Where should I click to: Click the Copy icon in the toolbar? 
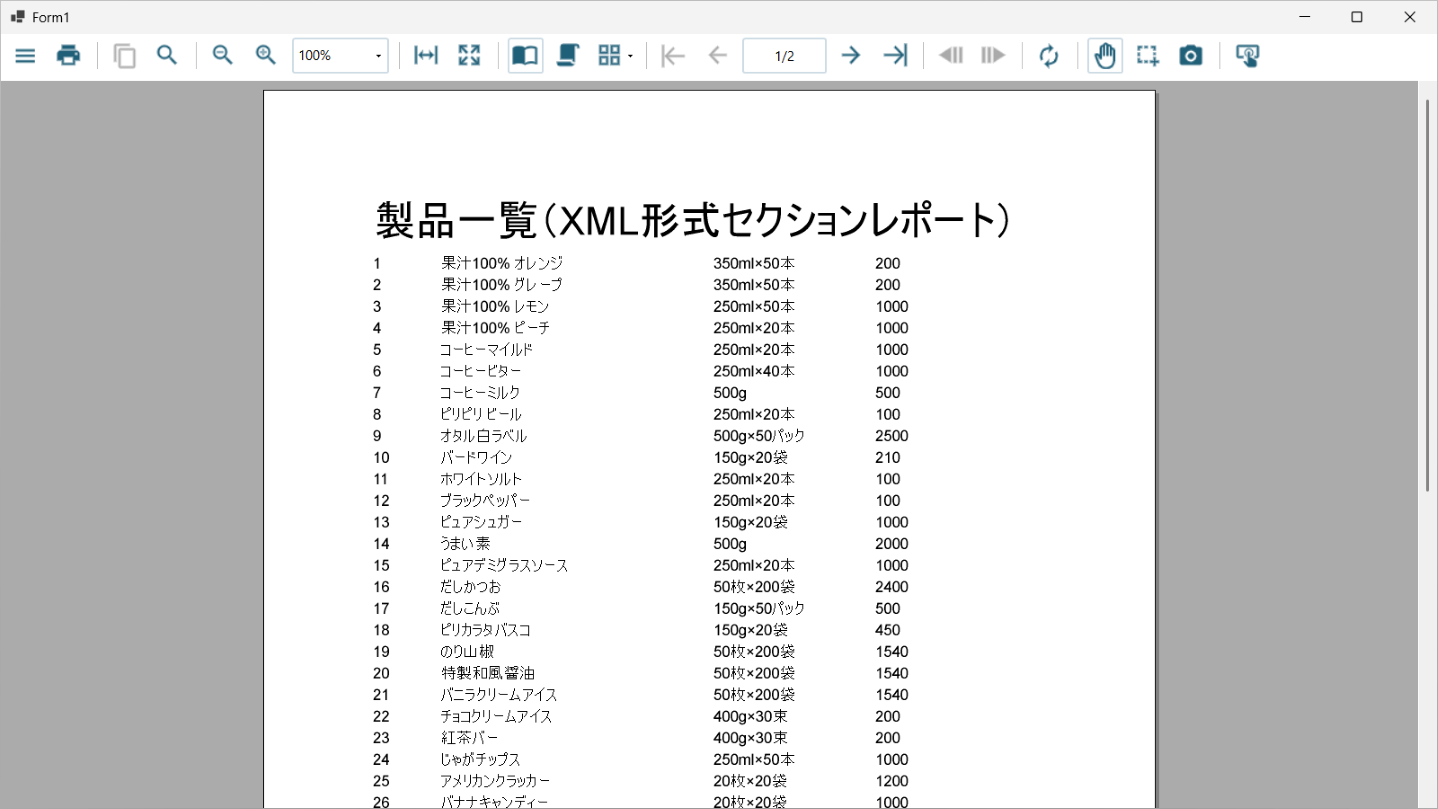pos(124,56)
